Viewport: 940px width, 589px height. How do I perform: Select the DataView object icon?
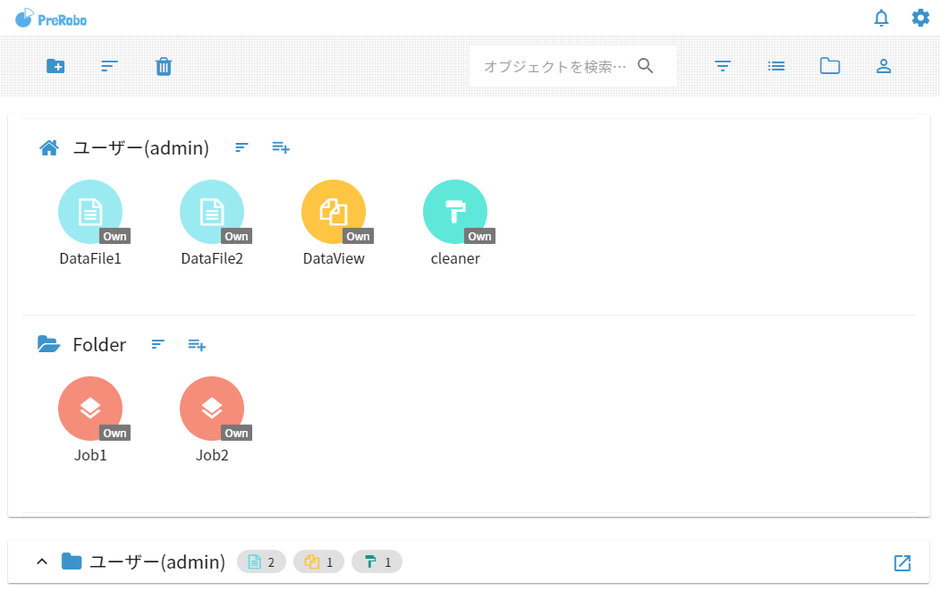[333, 212]
